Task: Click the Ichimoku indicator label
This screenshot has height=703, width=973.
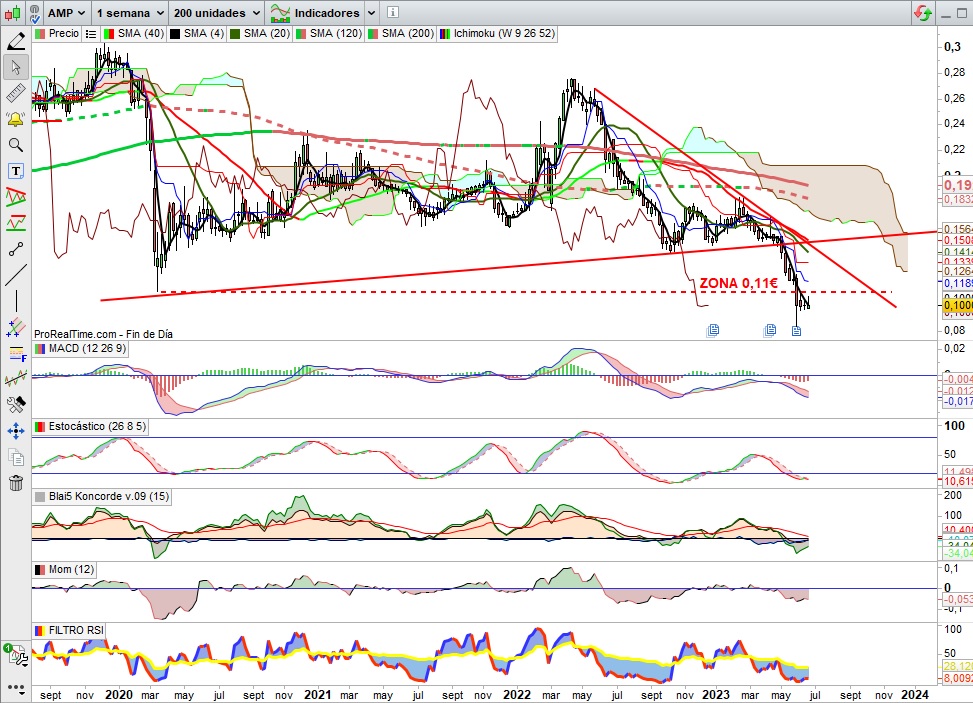Action: coord(503,33)
